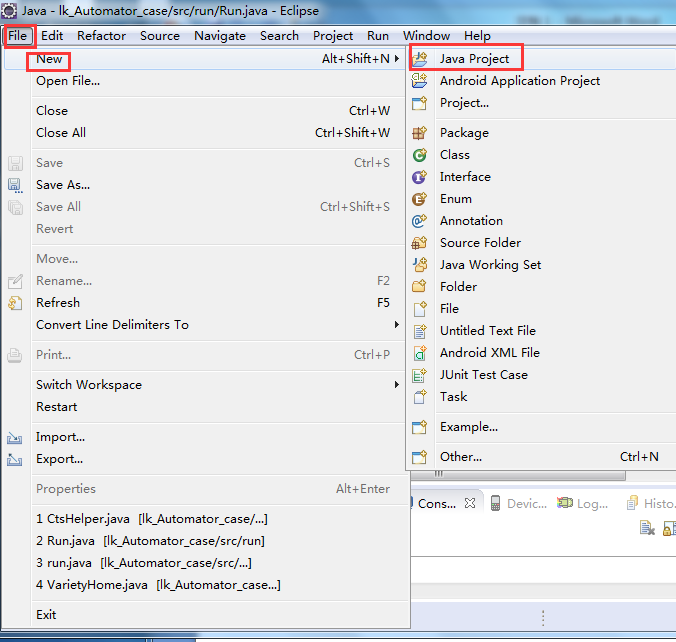Click the Project... wizard icon

pos(419,103)
